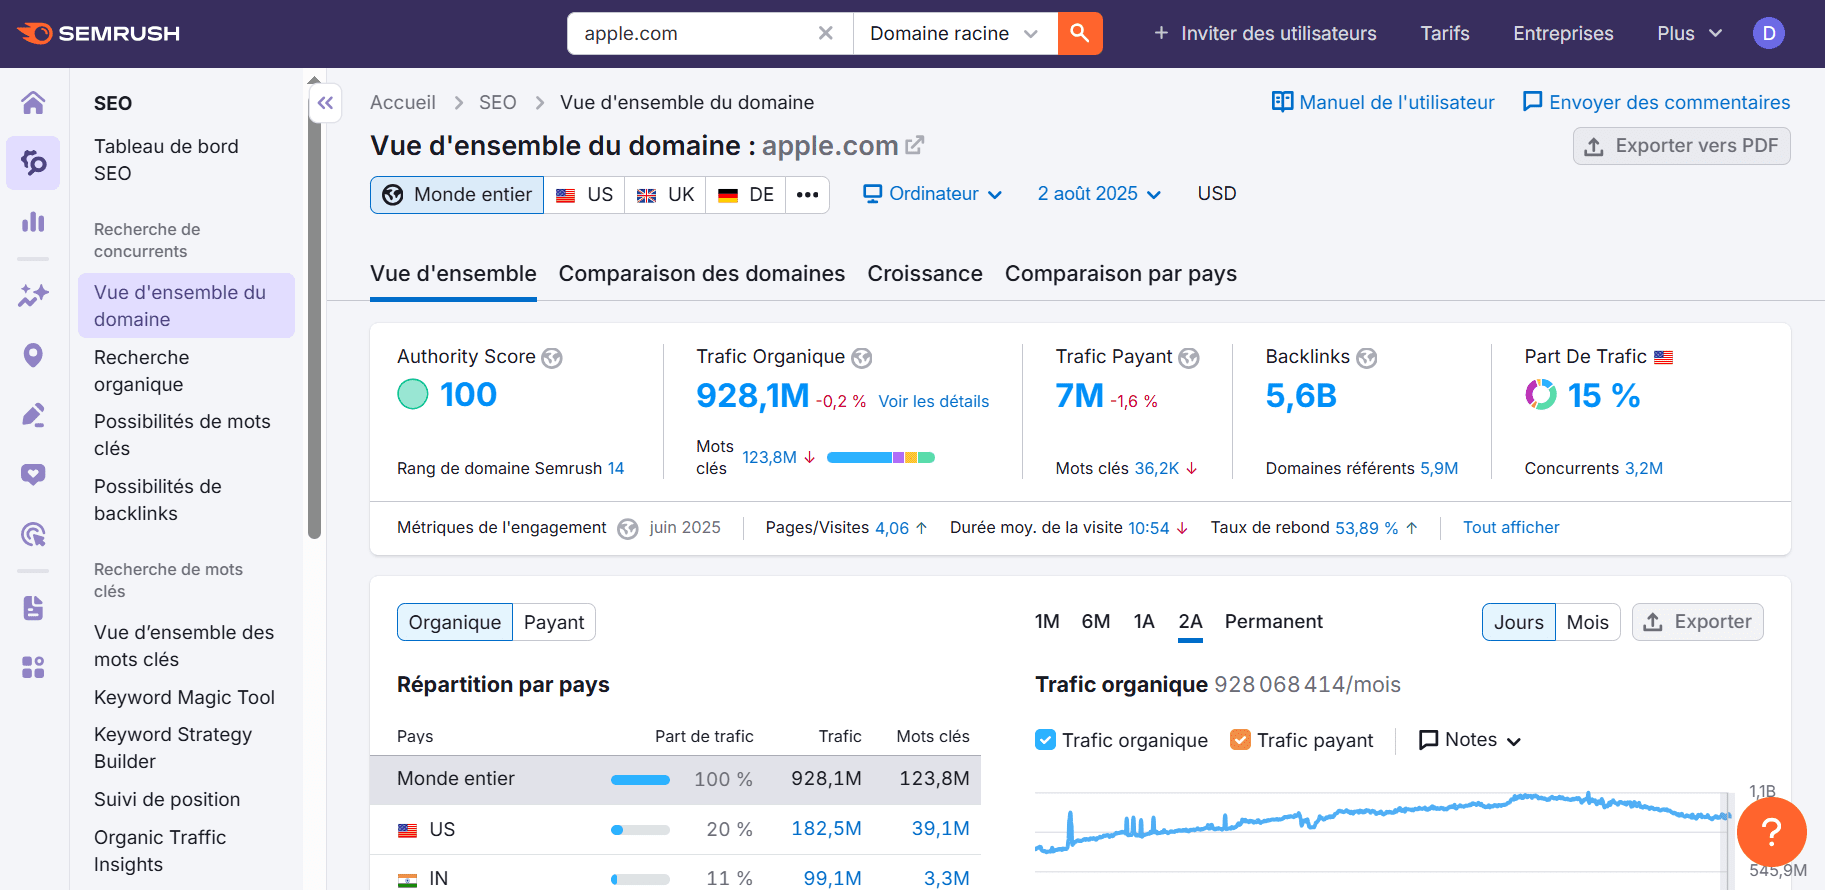
Task: Click the orange search magnifier button
Action: coord(1080,33)
